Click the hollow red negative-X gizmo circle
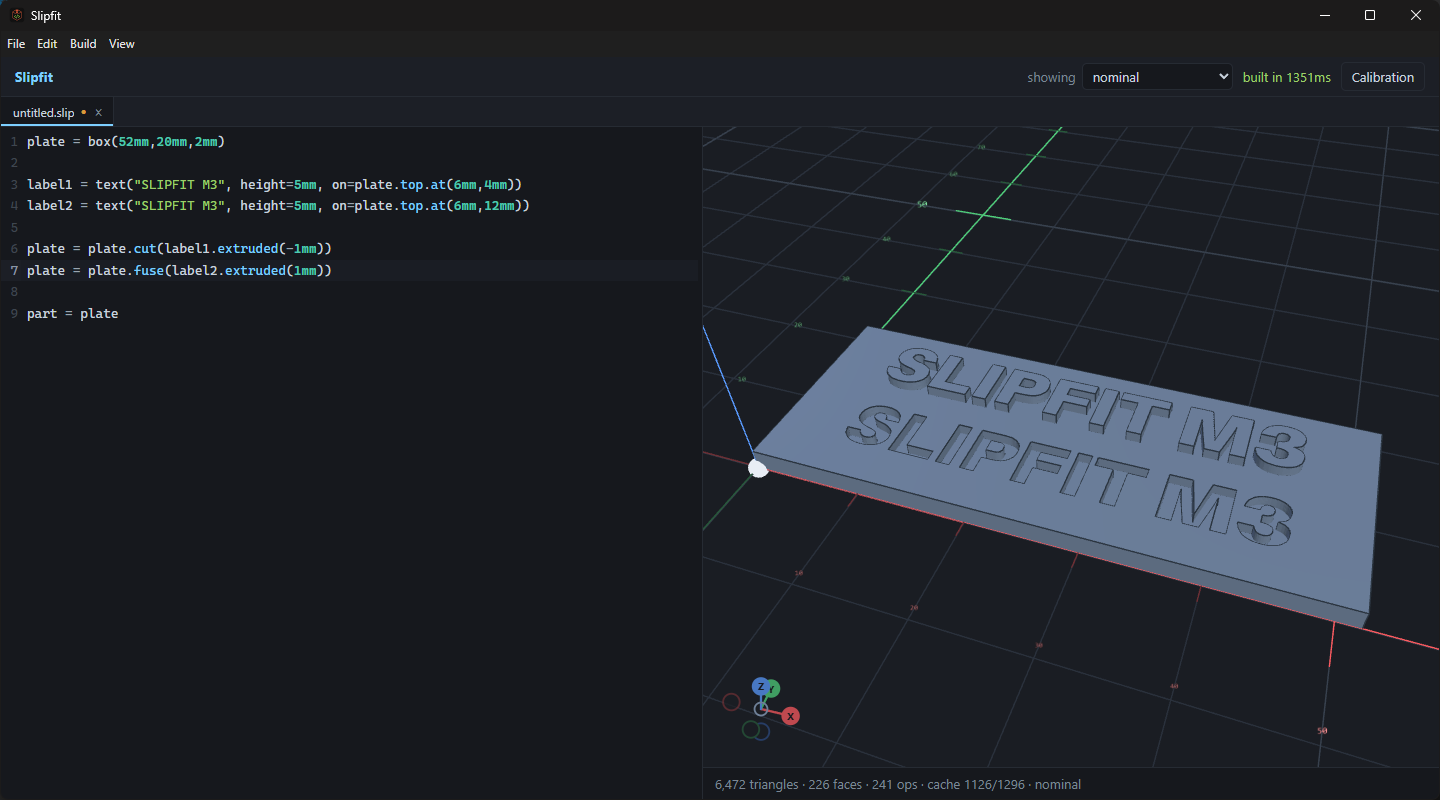The height and width of the screenshot is (800, 1440). (731, 702)
